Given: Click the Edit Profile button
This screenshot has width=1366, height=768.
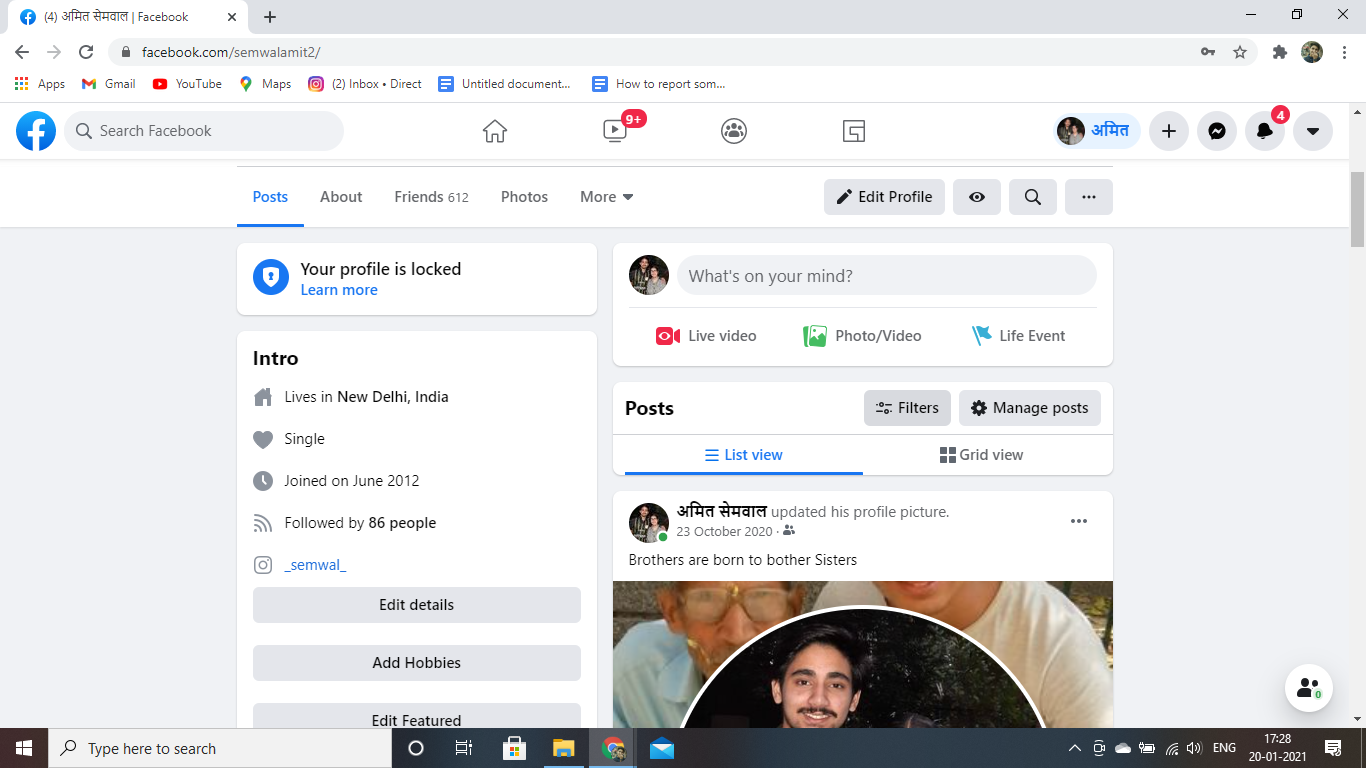Looking at the screenshot, I should click(884, 197).
